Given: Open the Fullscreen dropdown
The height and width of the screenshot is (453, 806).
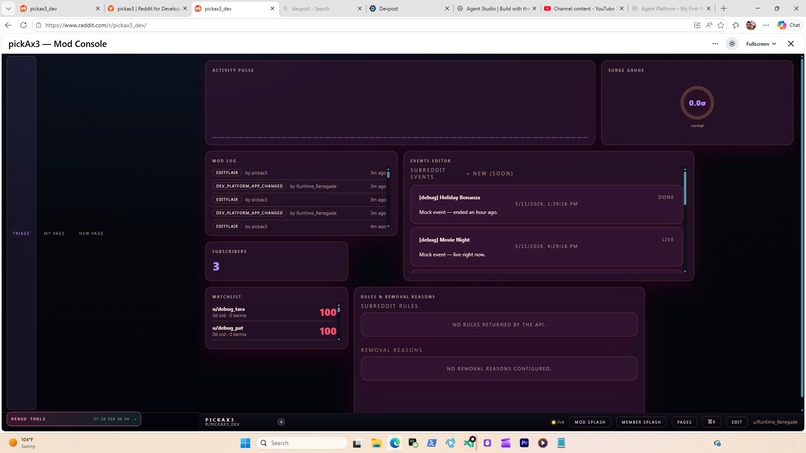Looking at the screenshot, I should pyautogui.click(x=761, y=44).
